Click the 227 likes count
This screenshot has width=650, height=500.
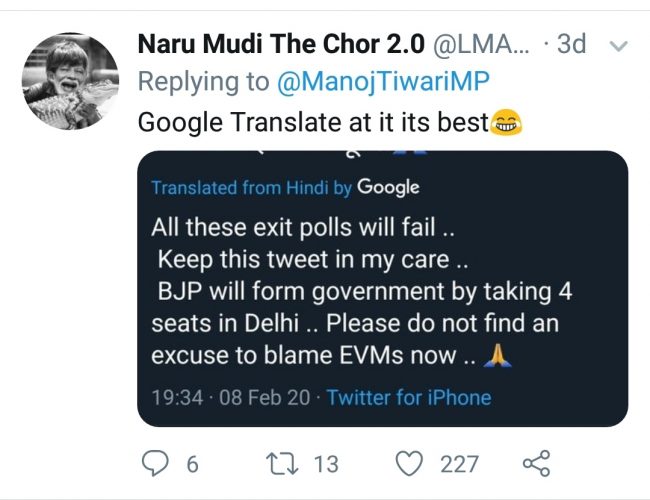(x=460, y=464)
